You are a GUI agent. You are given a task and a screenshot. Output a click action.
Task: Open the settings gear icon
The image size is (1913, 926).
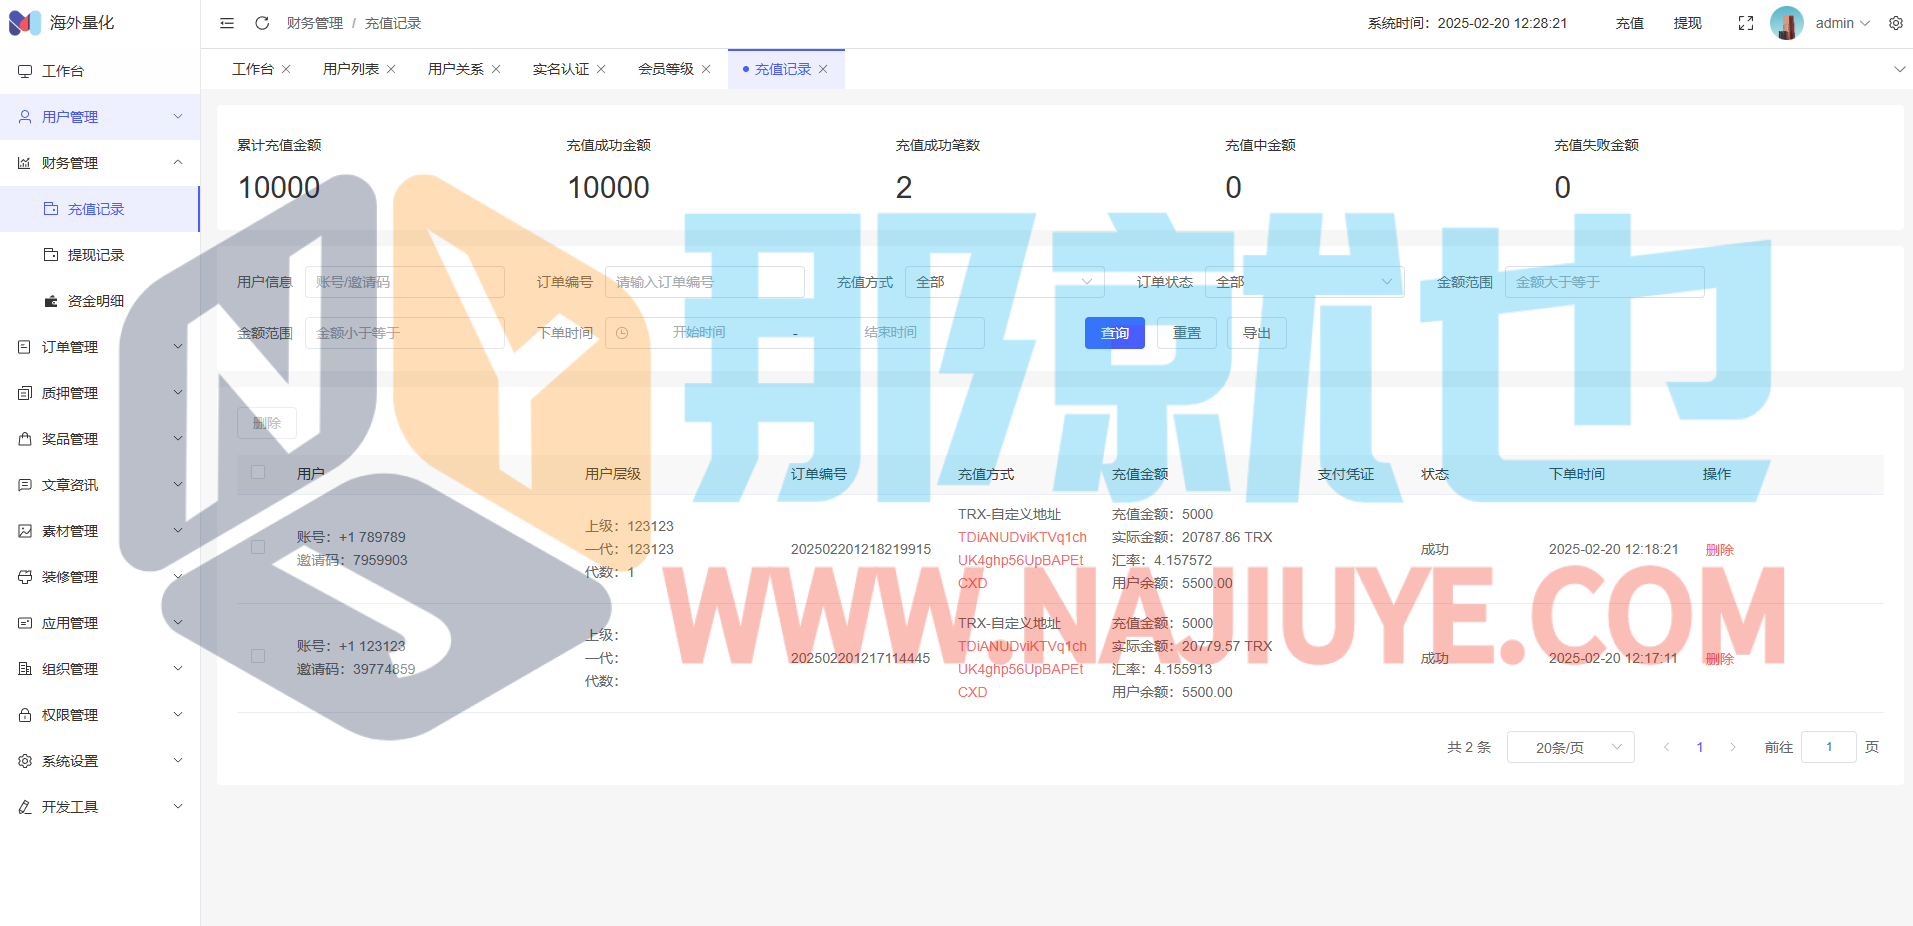pos(1895,23)
